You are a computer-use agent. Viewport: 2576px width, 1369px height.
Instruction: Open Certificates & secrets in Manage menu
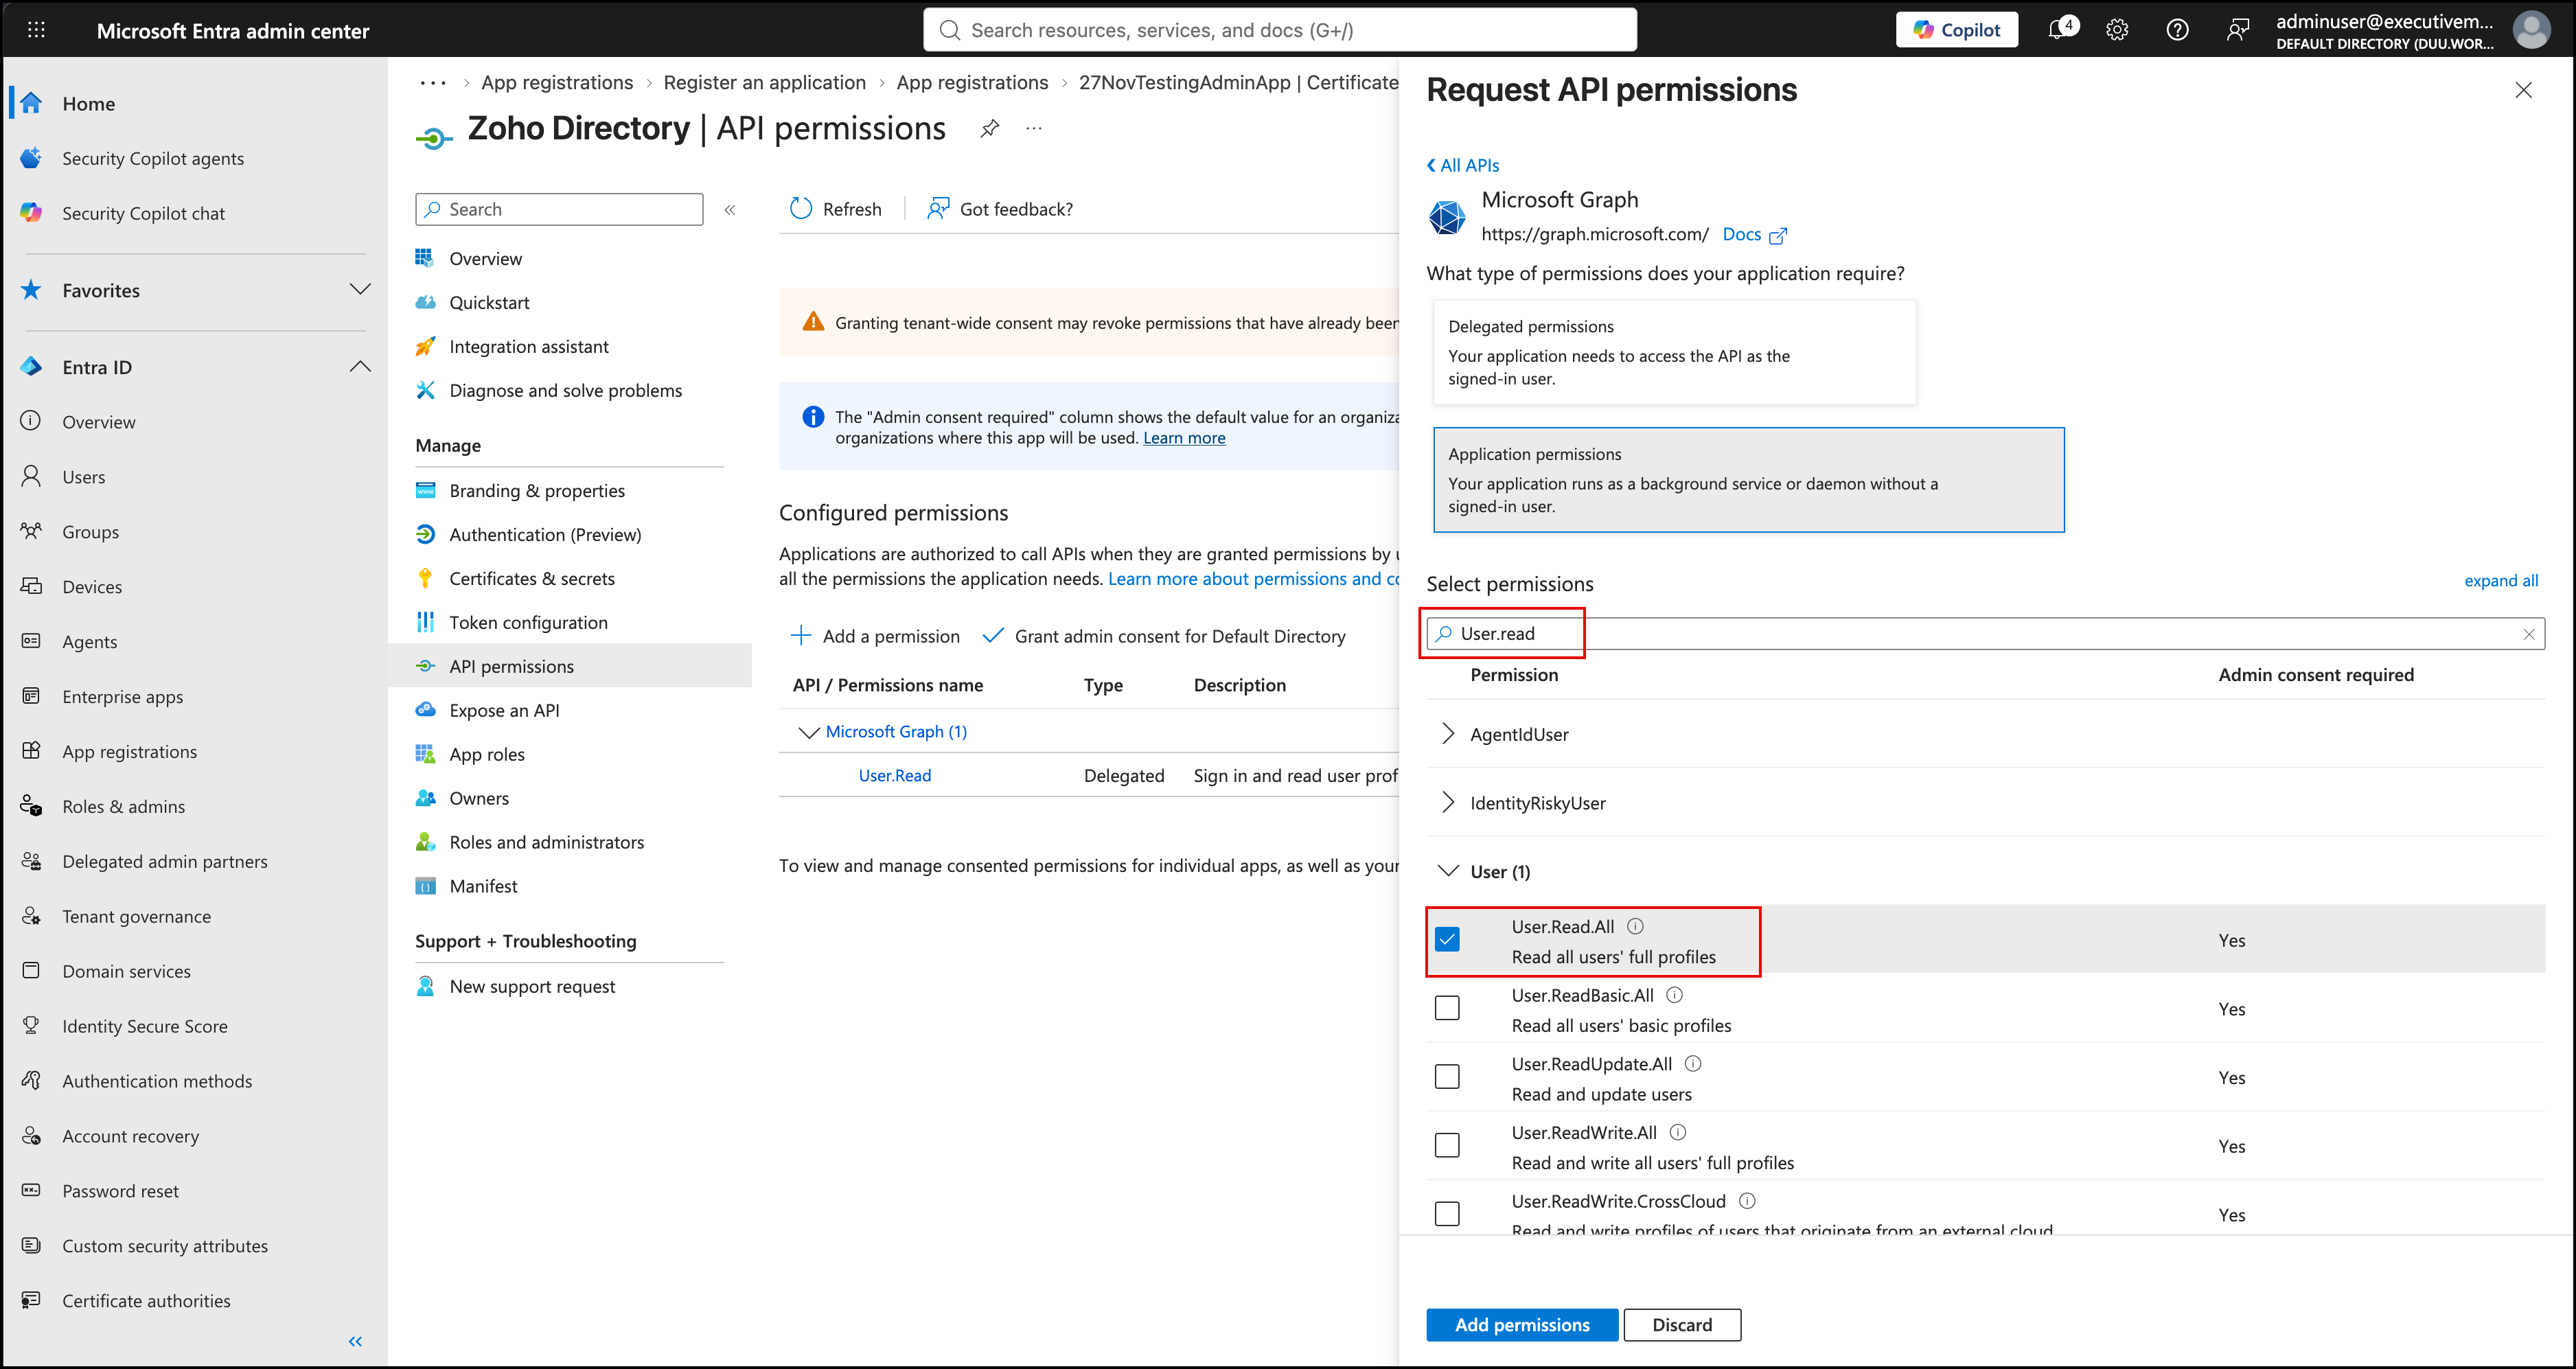(532, 579)
